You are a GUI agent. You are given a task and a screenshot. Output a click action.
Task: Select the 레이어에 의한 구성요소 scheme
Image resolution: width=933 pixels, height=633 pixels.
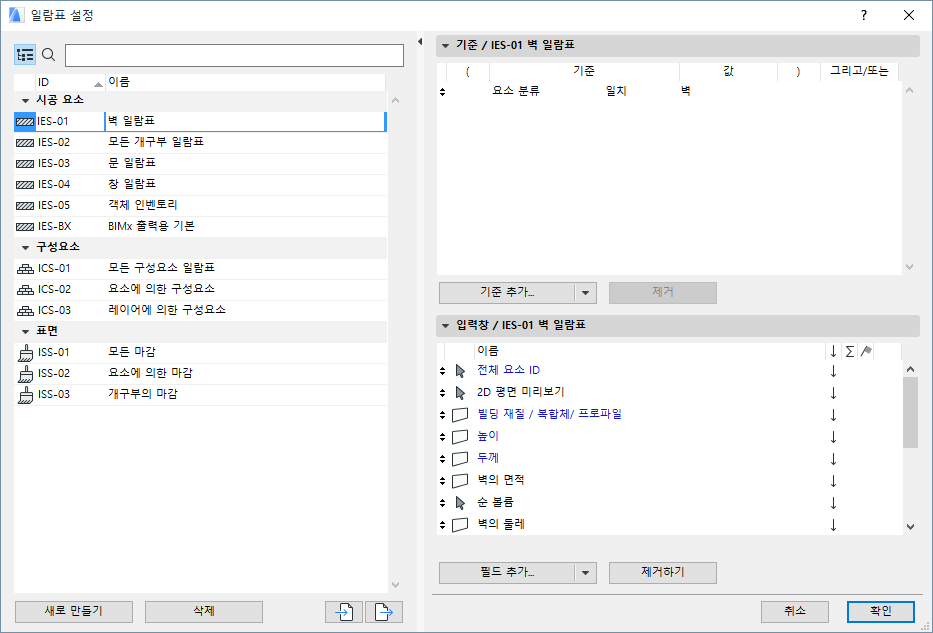coord(201,311)
